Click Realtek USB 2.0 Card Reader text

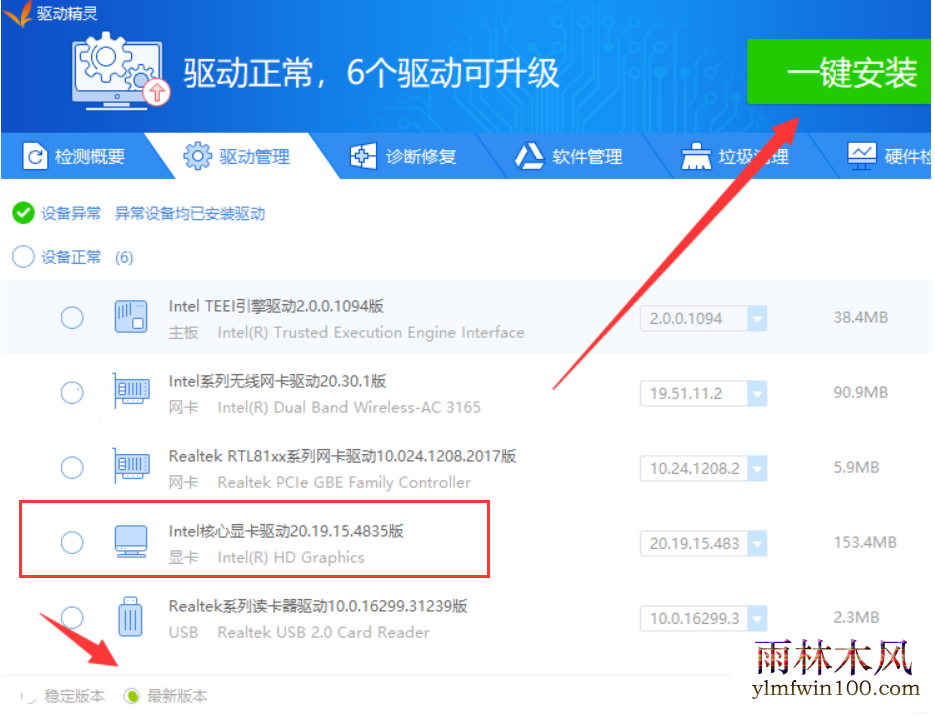tap(323, 632)
